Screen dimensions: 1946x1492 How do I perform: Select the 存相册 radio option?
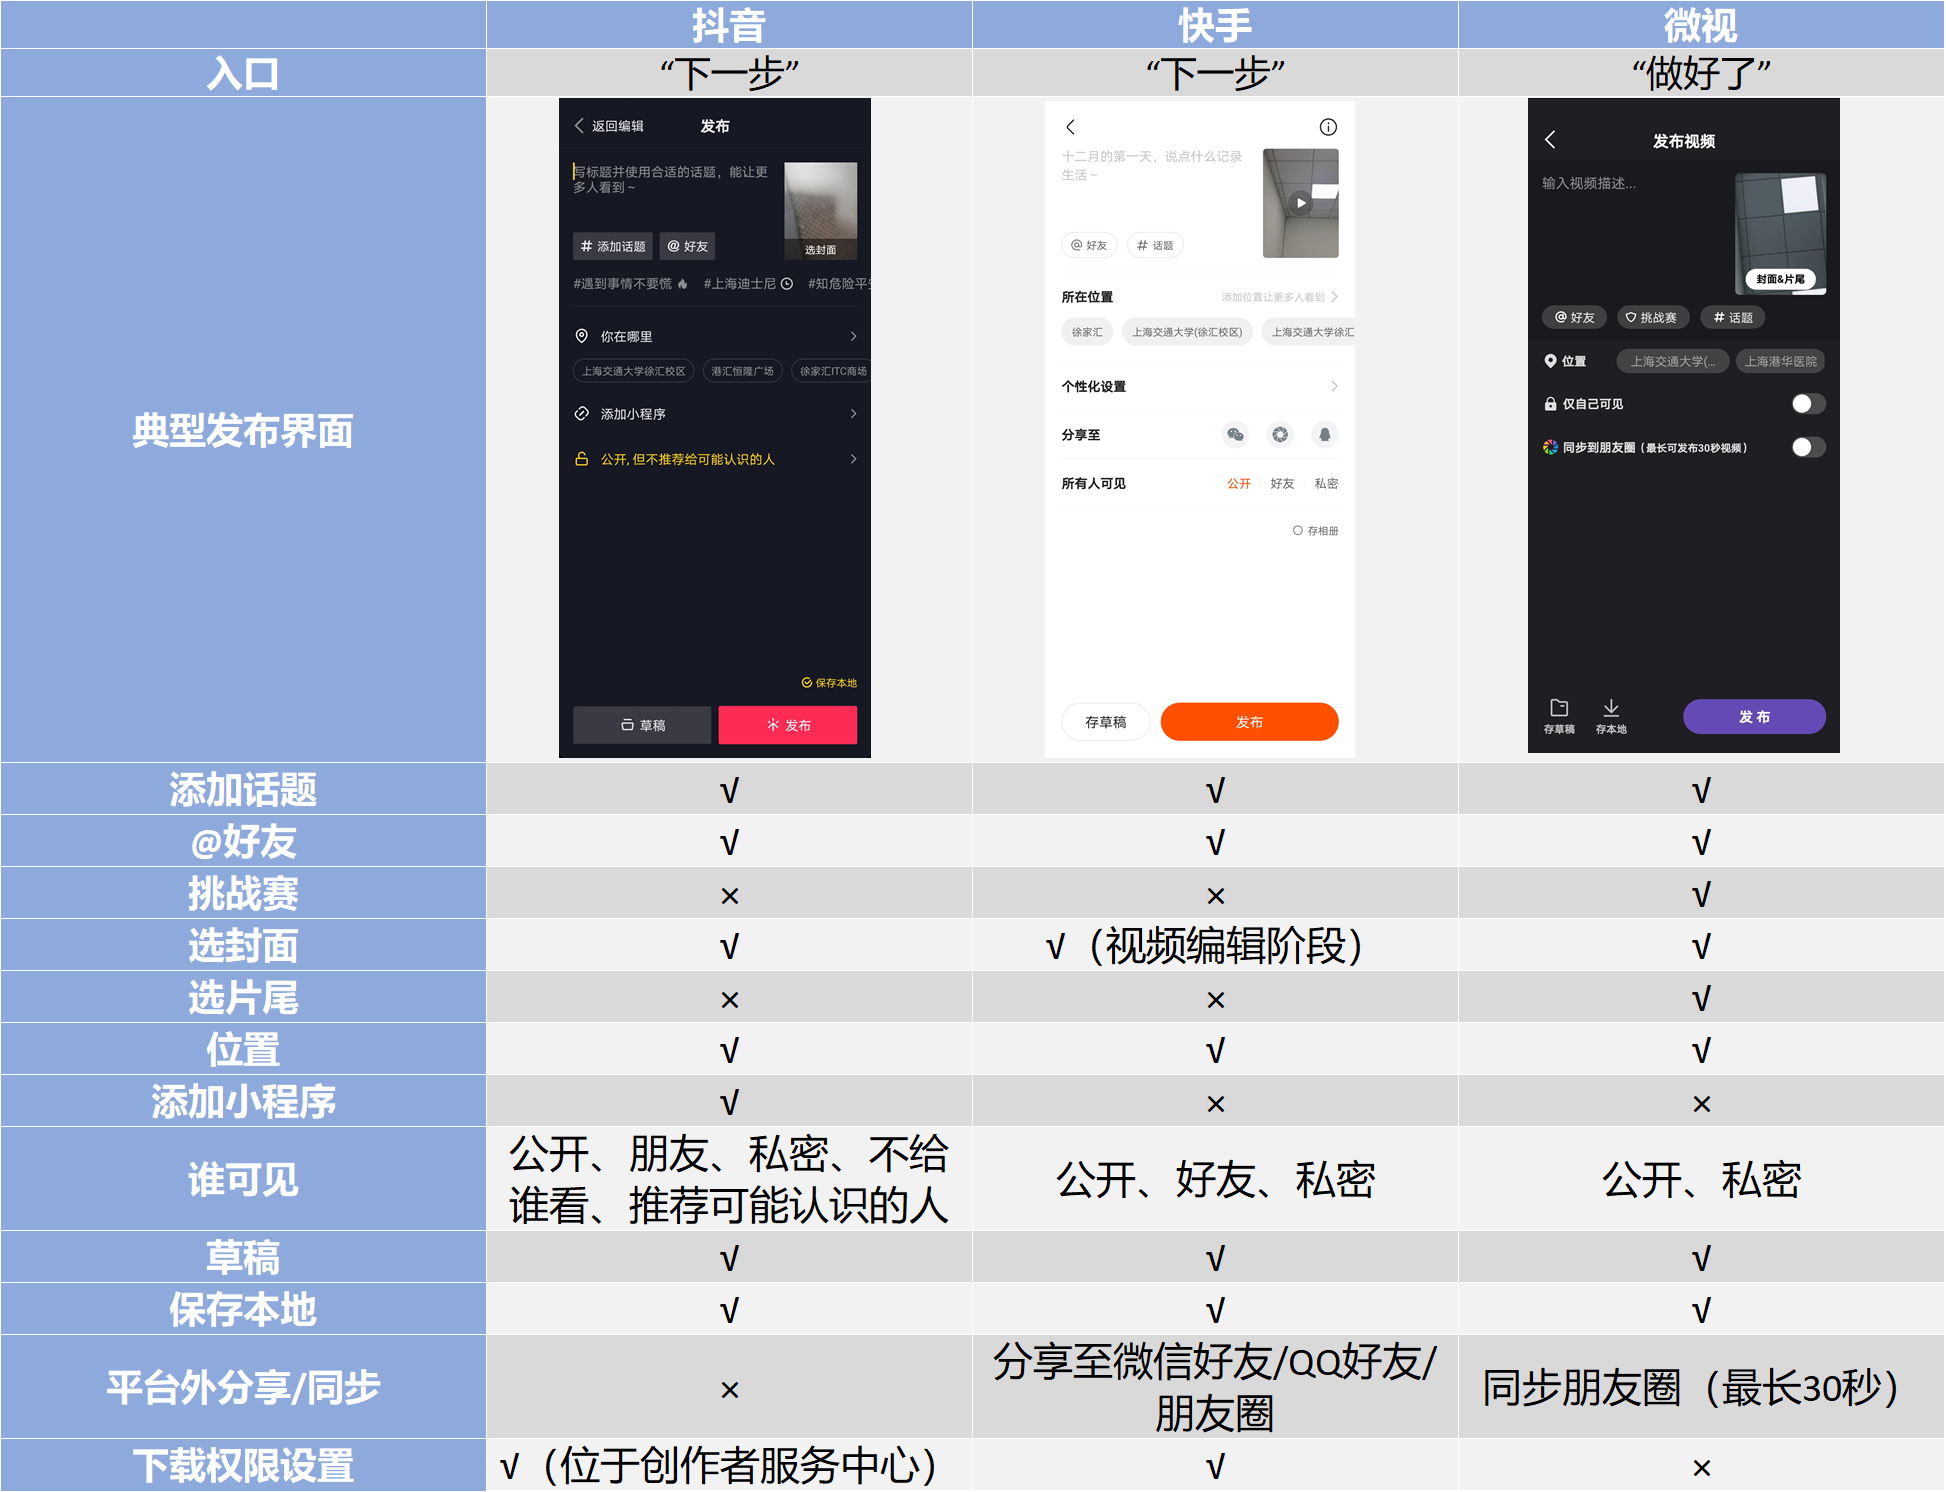pos(1298,531)
